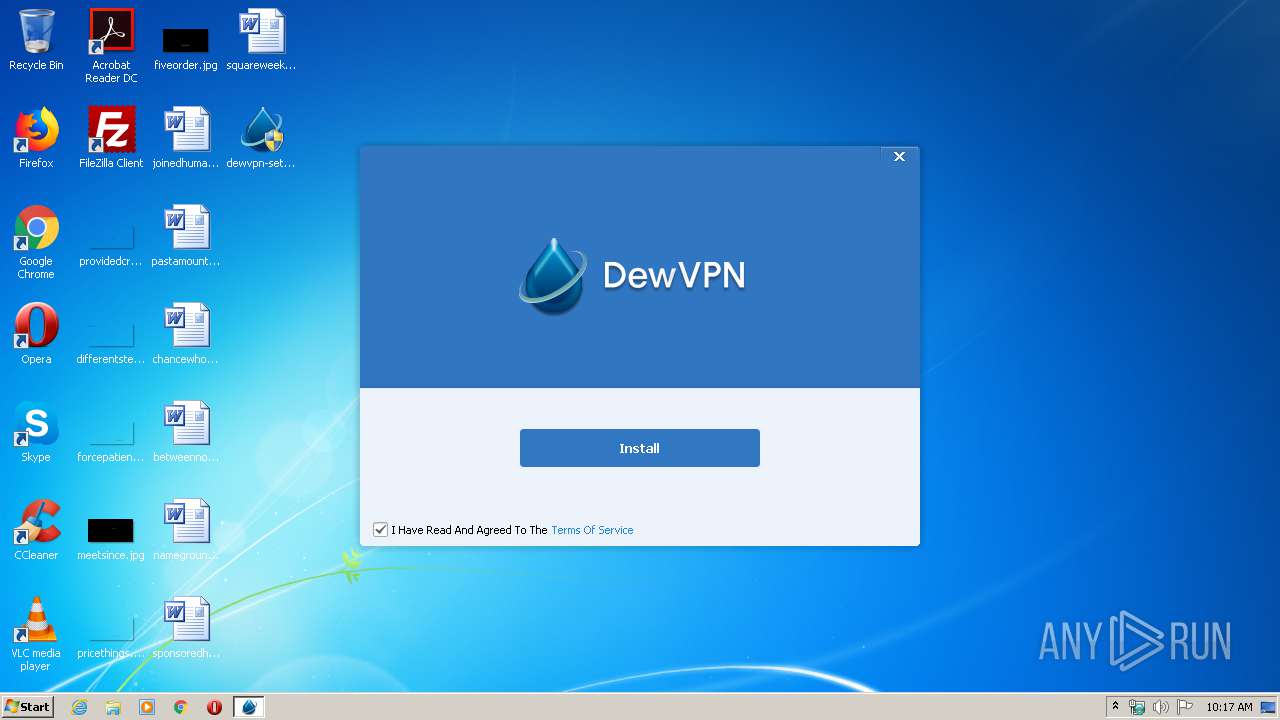Select the squareweek Word document icon
Viewport: 1280px width, 720px height.
tap(261, 40)
